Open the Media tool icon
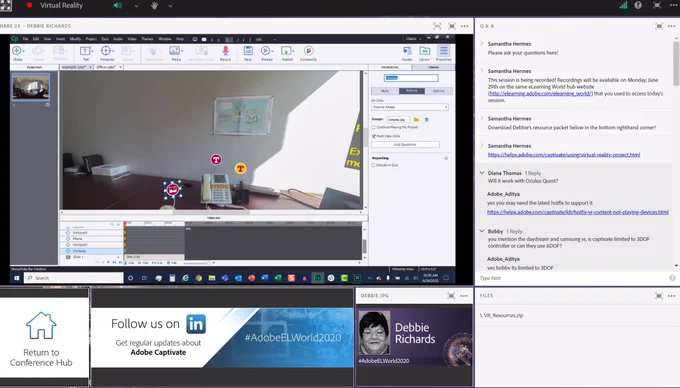Viewport: 680px width, 388px height. coord(175,51)
